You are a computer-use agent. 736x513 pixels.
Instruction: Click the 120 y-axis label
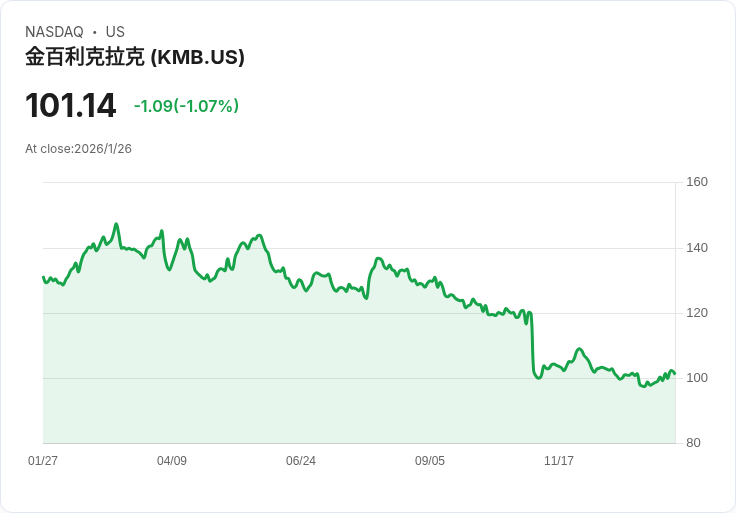[697, 313]
